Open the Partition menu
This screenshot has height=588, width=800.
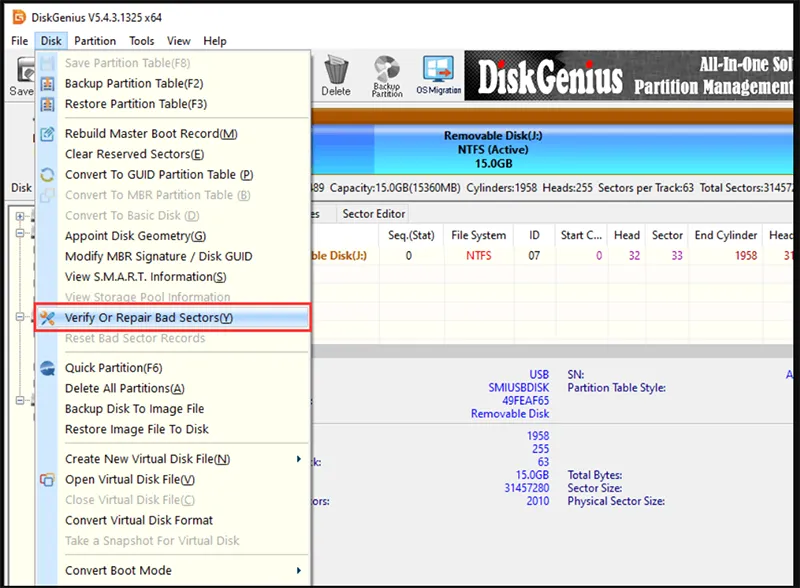click(x=95, y=41)
